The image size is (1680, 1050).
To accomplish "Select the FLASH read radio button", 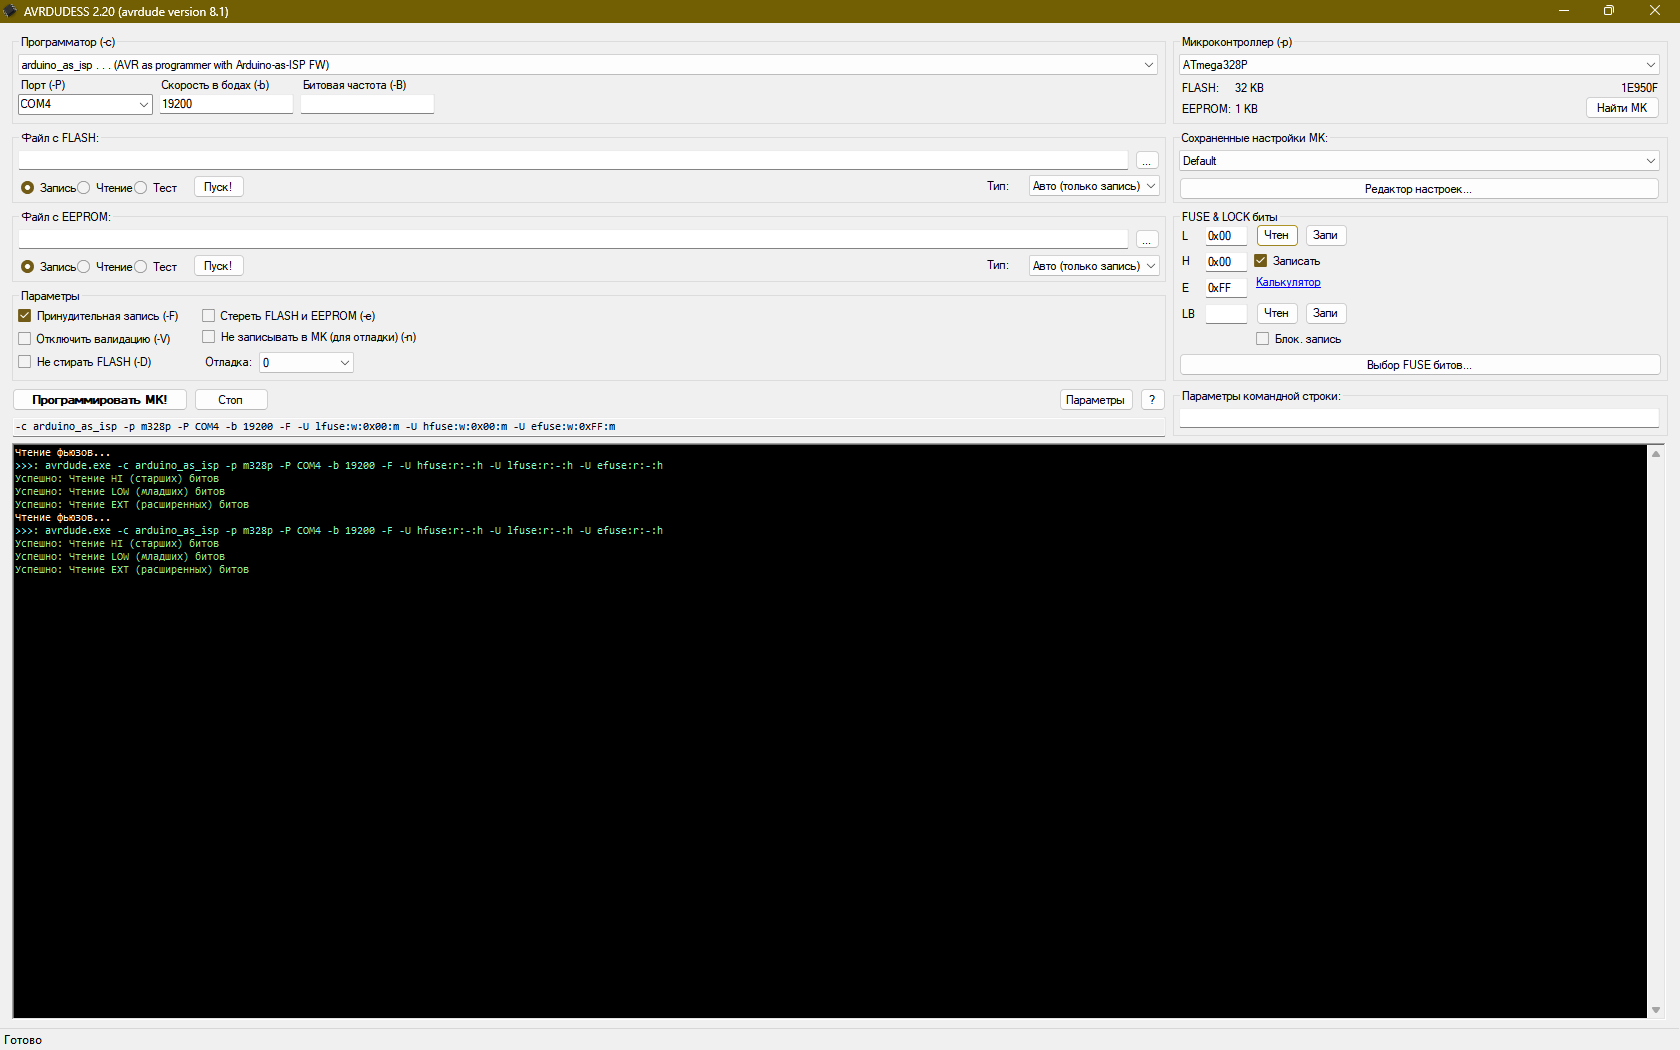I will (84, 188).
